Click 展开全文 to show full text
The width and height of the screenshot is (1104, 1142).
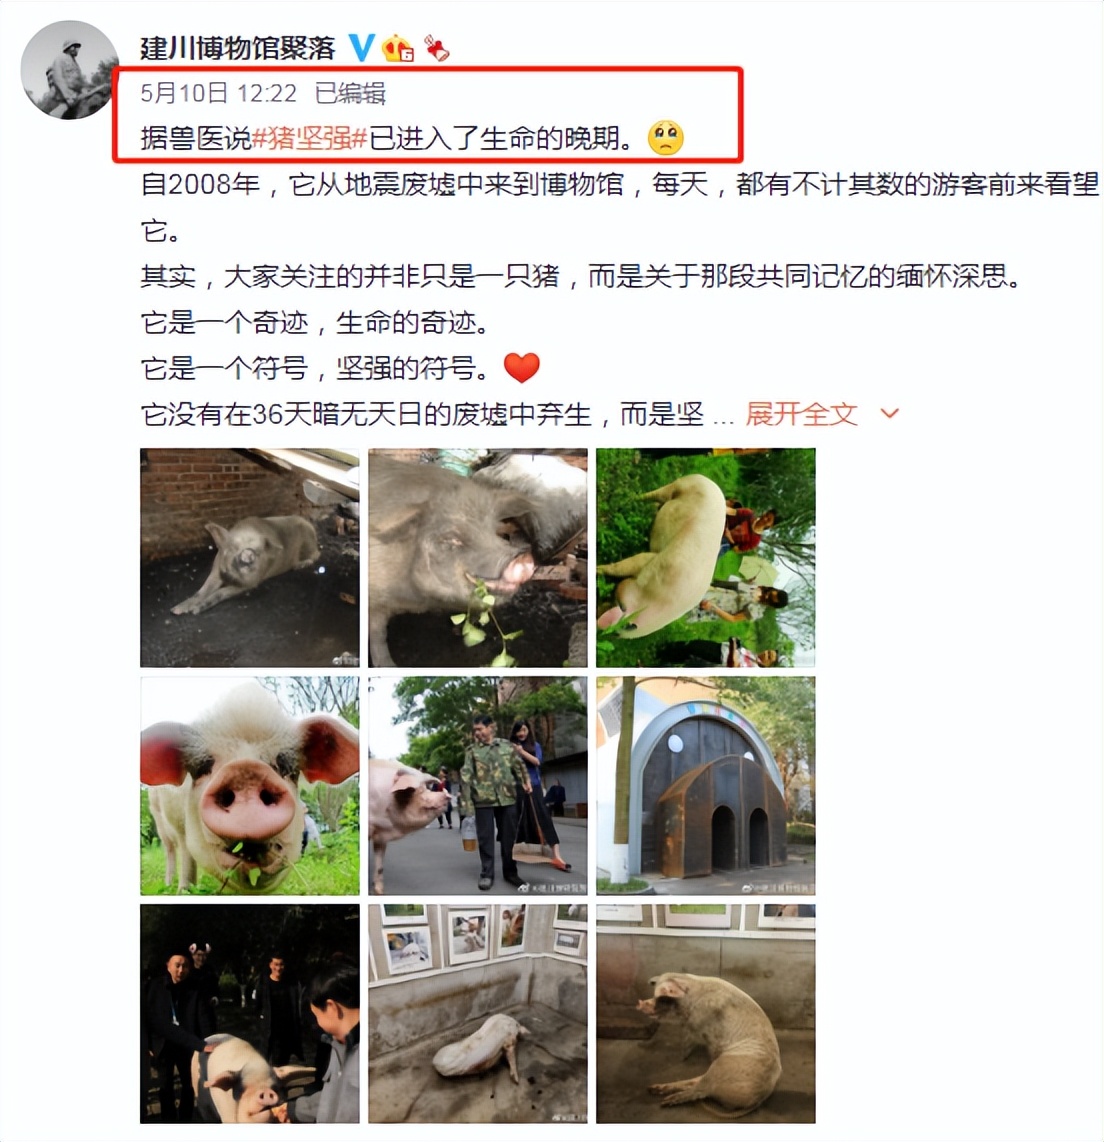coord(801,414)
